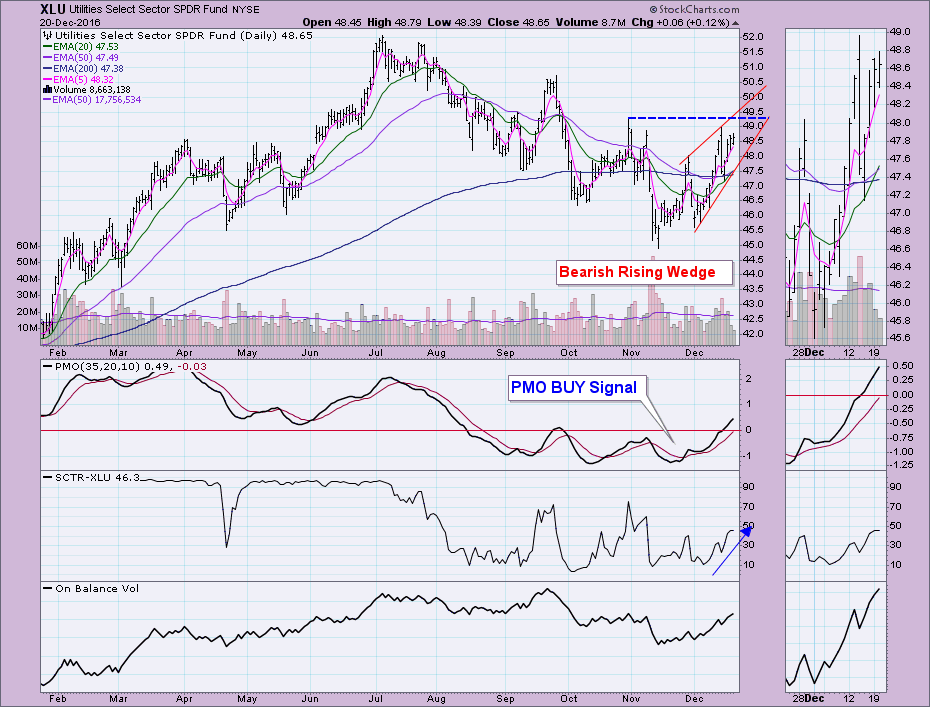930x707 pixels.
Task: Click the Volume 8,663,138 legend entry
Action: coord(87,90)
